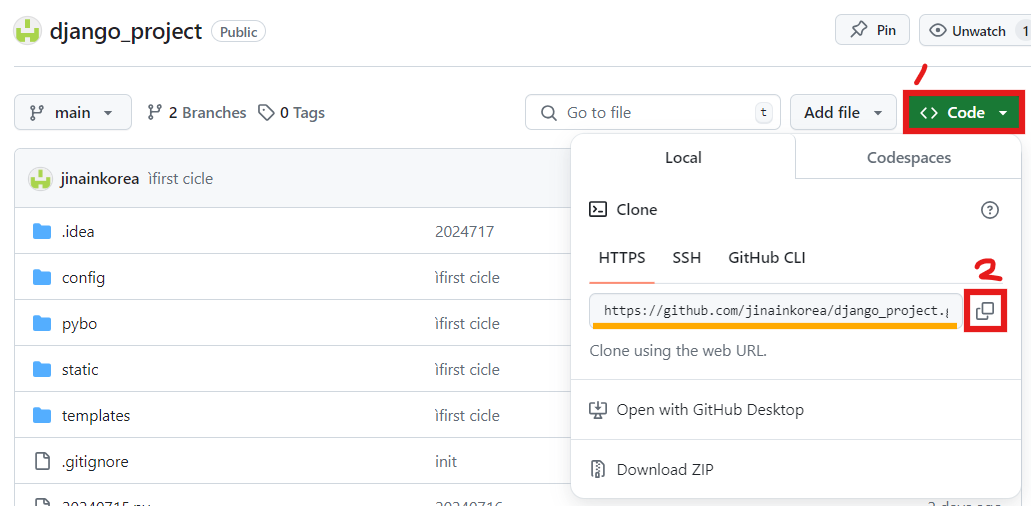
Task: Open the .gitignore file name
Action: 95,461
